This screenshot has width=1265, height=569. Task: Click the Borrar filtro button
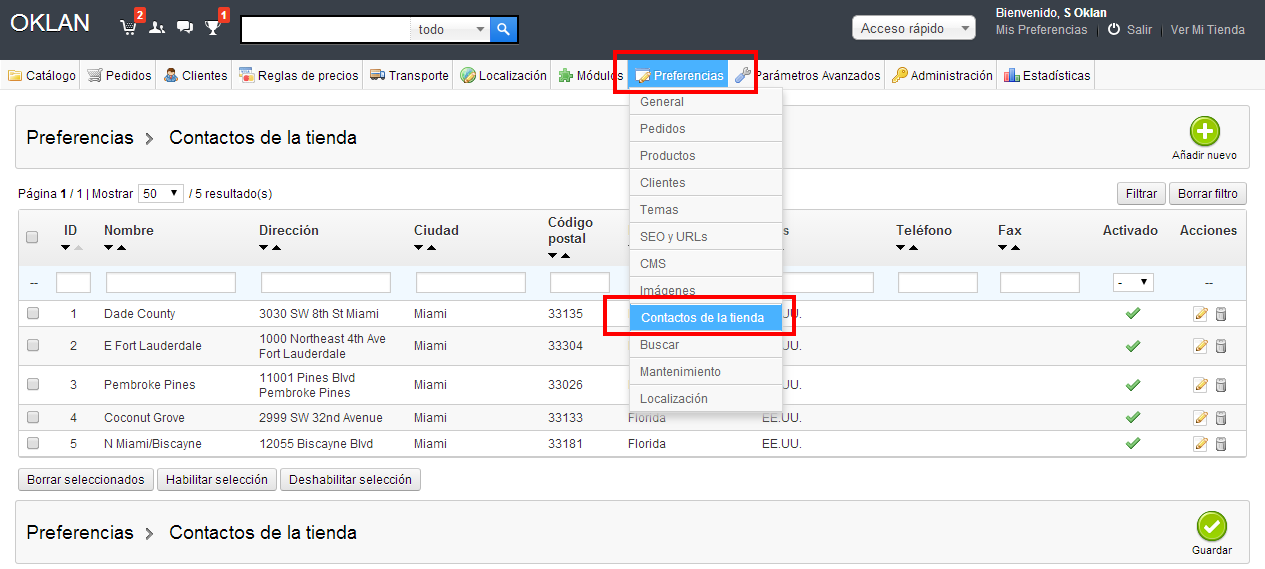click(1207, 194)
